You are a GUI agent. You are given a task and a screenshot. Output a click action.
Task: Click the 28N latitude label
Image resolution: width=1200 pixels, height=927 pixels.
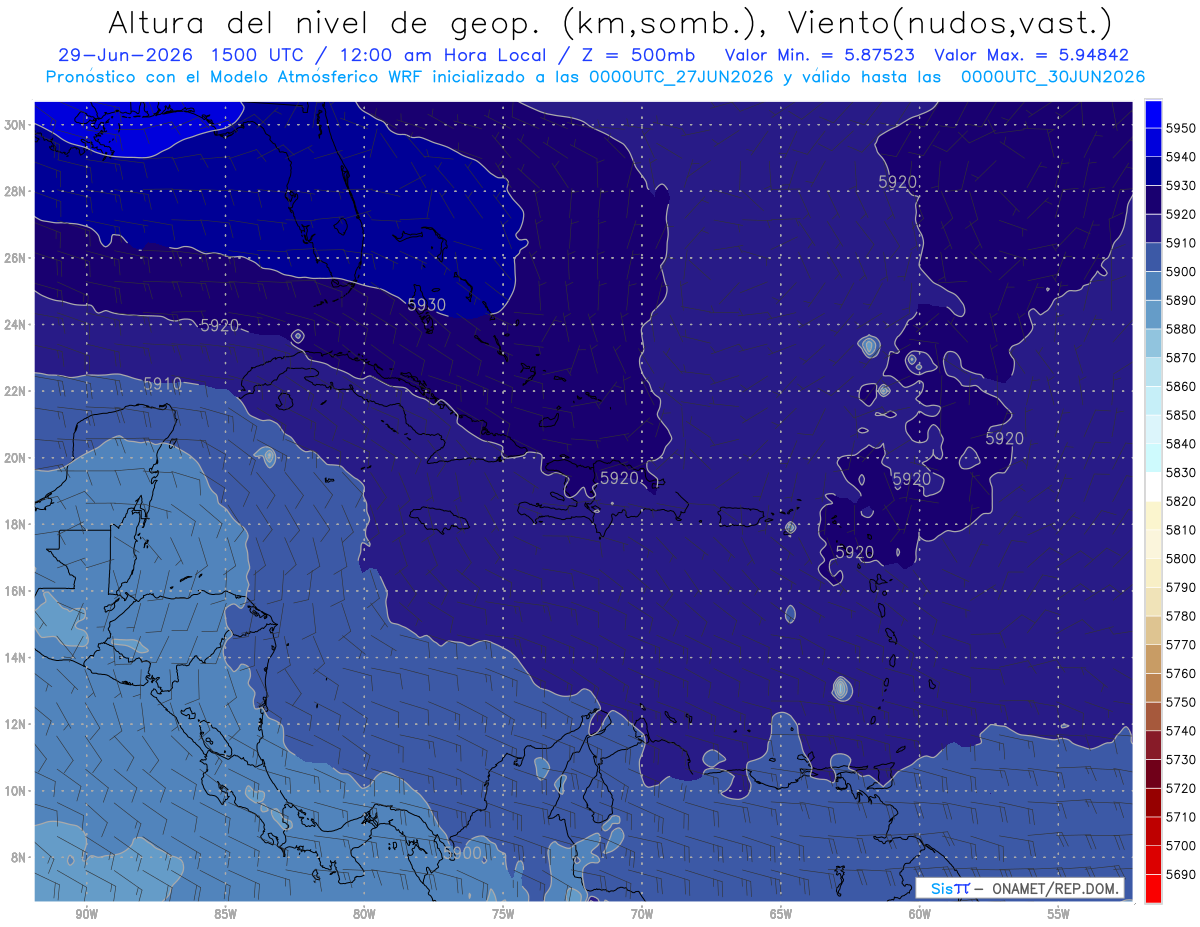click(16, 191)
